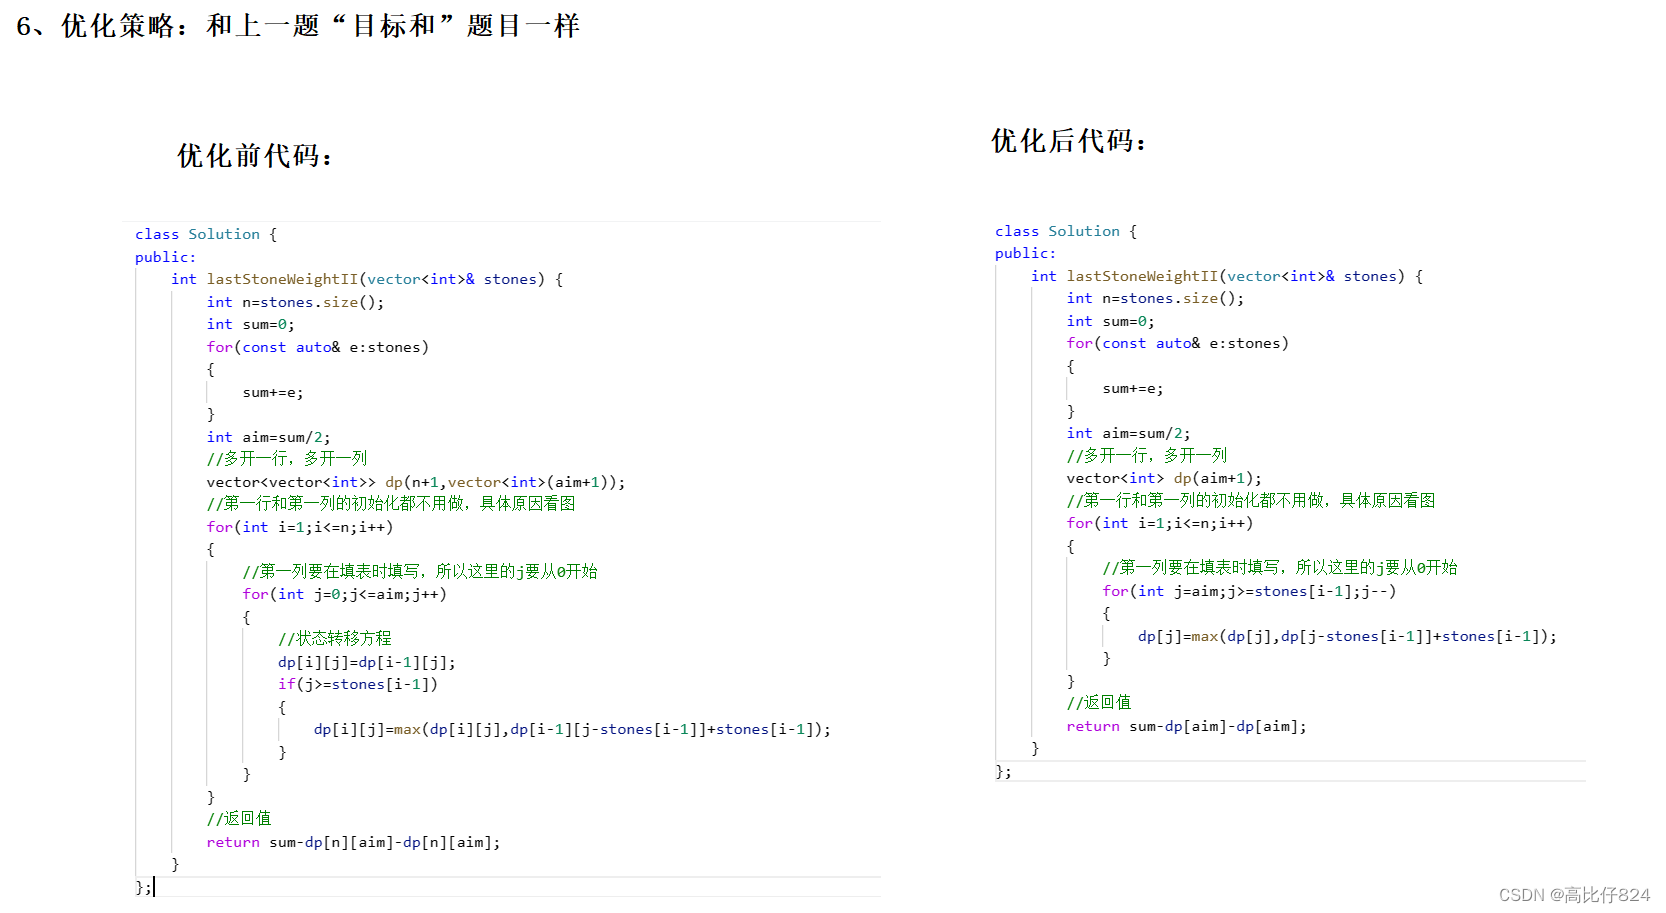Click '//第一列要在填表时填写' comment in left code
Image resolution: width=1666 pixels, height=913 pixels.
click(x=420, y=571)
